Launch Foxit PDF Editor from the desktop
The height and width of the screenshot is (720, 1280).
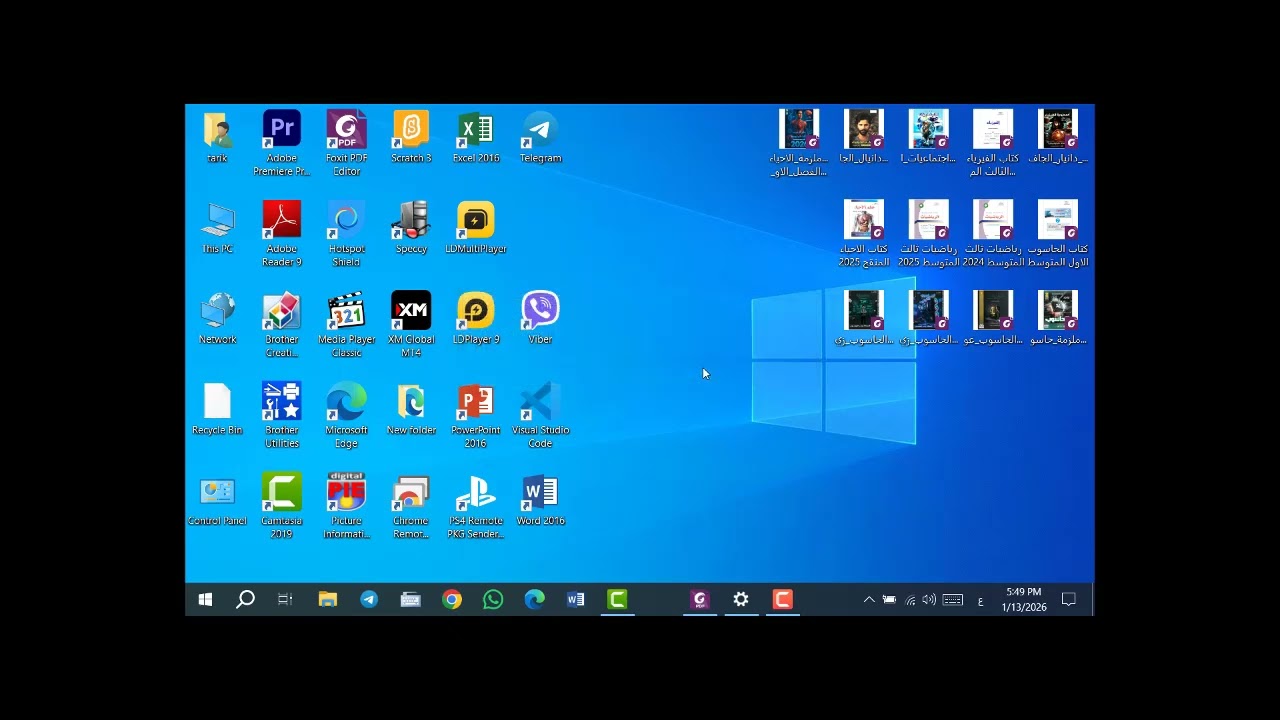[346, 143]
